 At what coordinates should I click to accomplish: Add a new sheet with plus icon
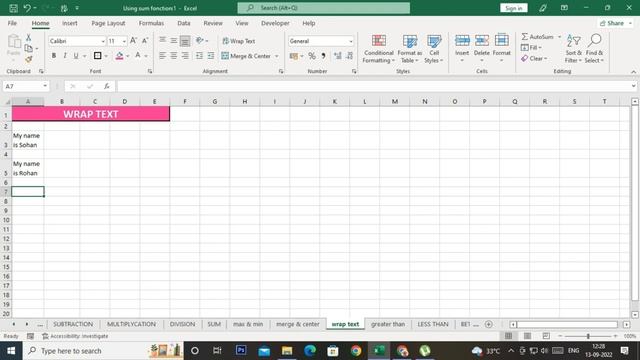[x=489, y=324]
